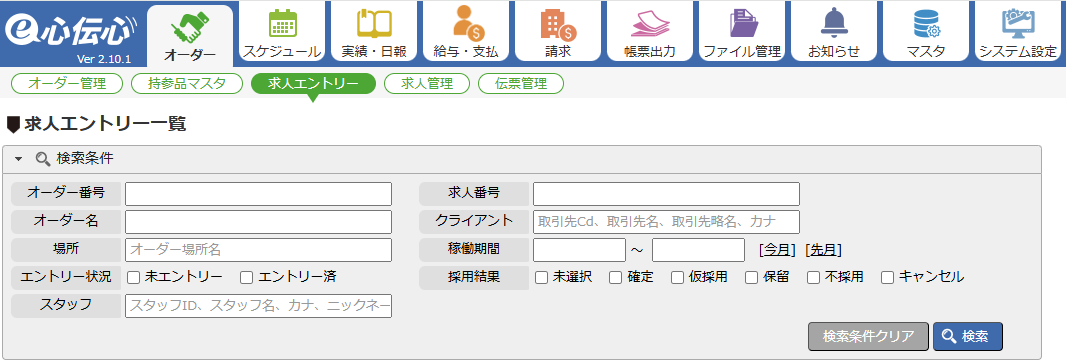Click the エントリー状況 label
The image size is (1066, 364).
(x=66, y=277)
